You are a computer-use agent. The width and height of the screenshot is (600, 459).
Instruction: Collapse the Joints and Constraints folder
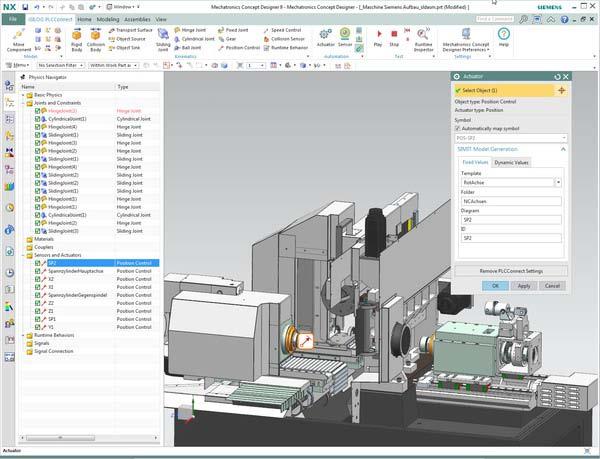coord(23,103)
